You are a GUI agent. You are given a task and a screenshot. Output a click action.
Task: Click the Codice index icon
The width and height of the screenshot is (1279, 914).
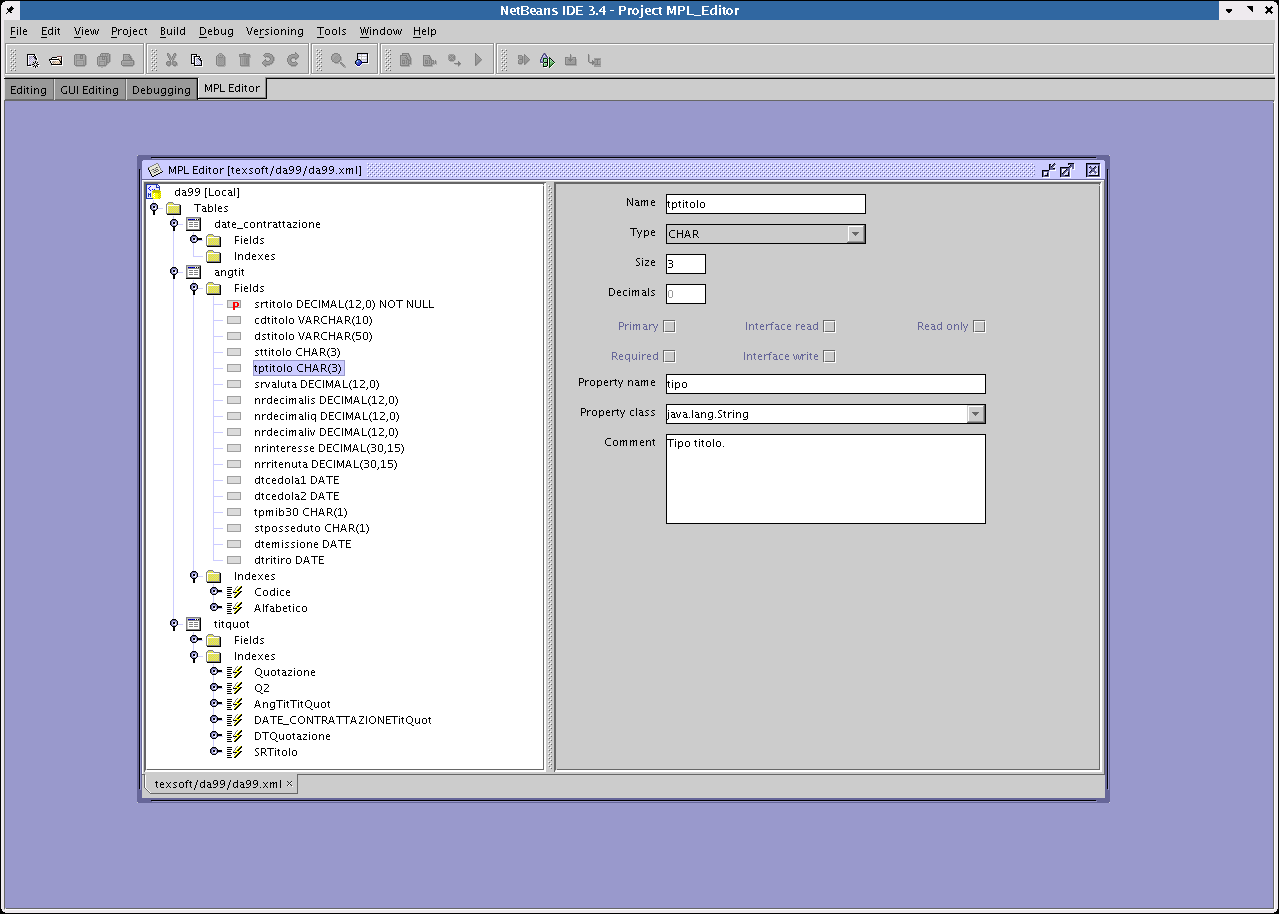[x=235, y=592]
